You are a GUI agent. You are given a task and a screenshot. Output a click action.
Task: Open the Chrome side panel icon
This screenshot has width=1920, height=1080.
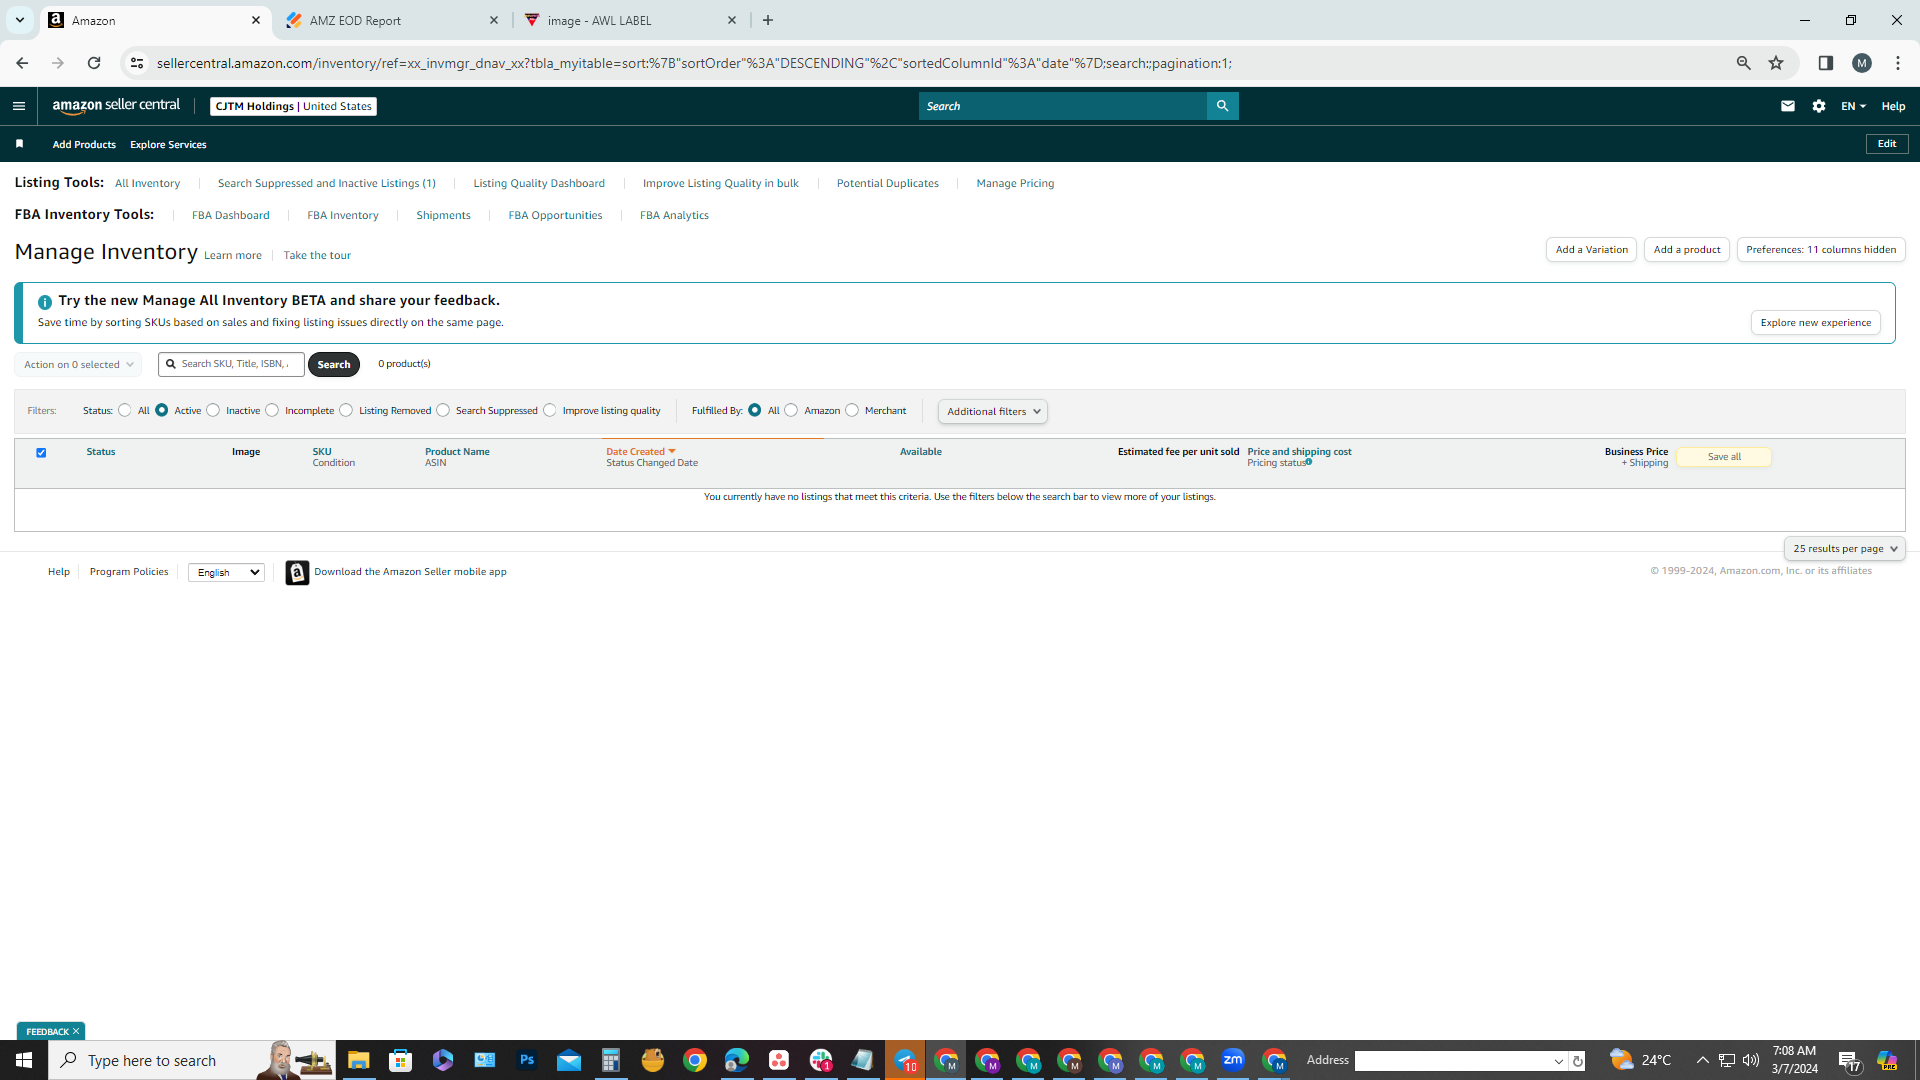pos(1825,63)
